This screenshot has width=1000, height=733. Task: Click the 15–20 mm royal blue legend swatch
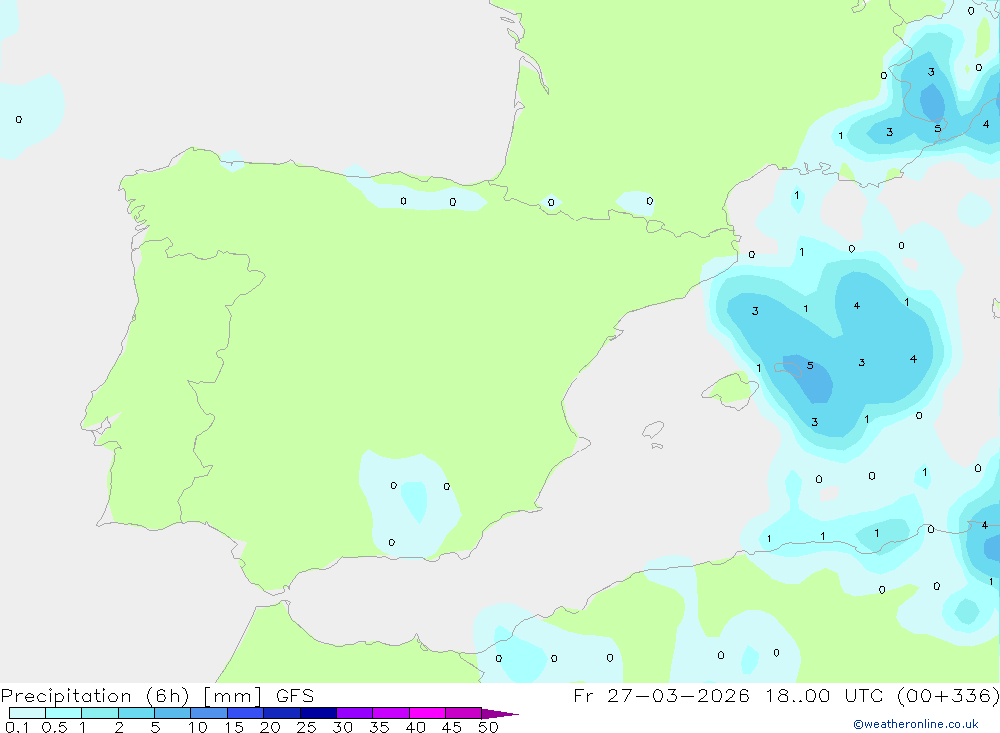point(246,713)
